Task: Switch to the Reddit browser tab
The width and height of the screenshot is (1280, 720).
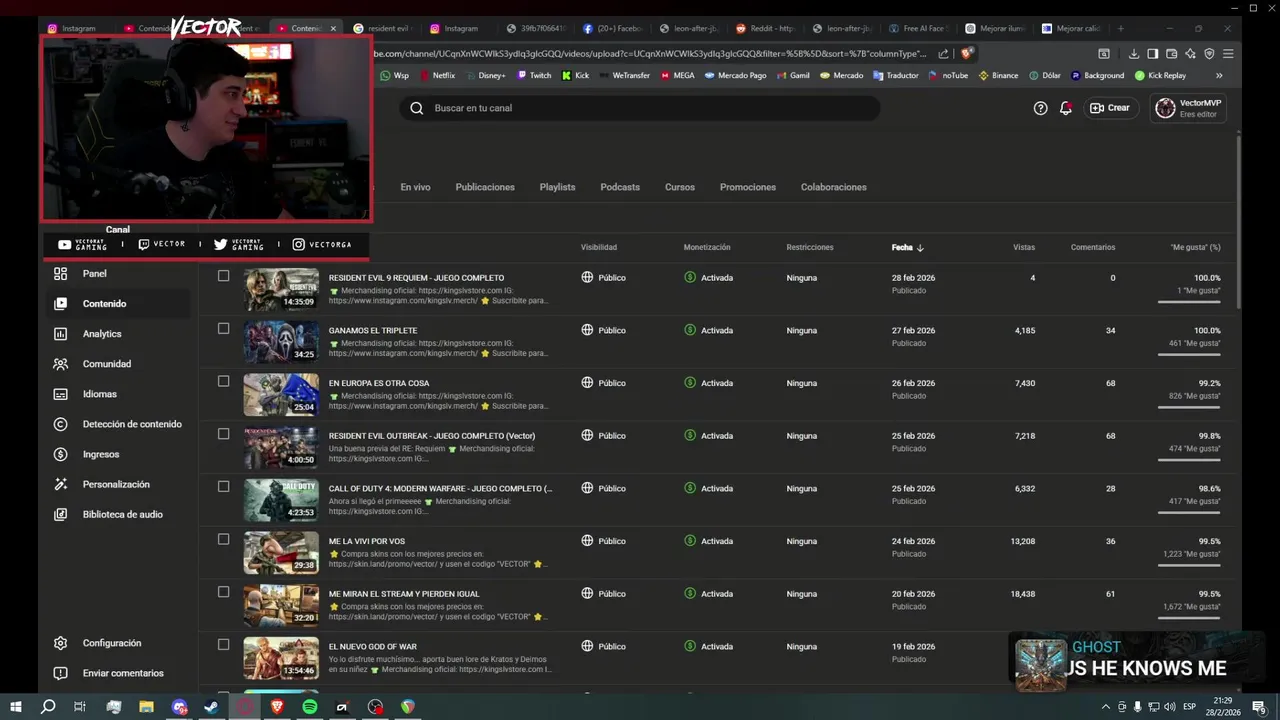Action: [765, 28]
